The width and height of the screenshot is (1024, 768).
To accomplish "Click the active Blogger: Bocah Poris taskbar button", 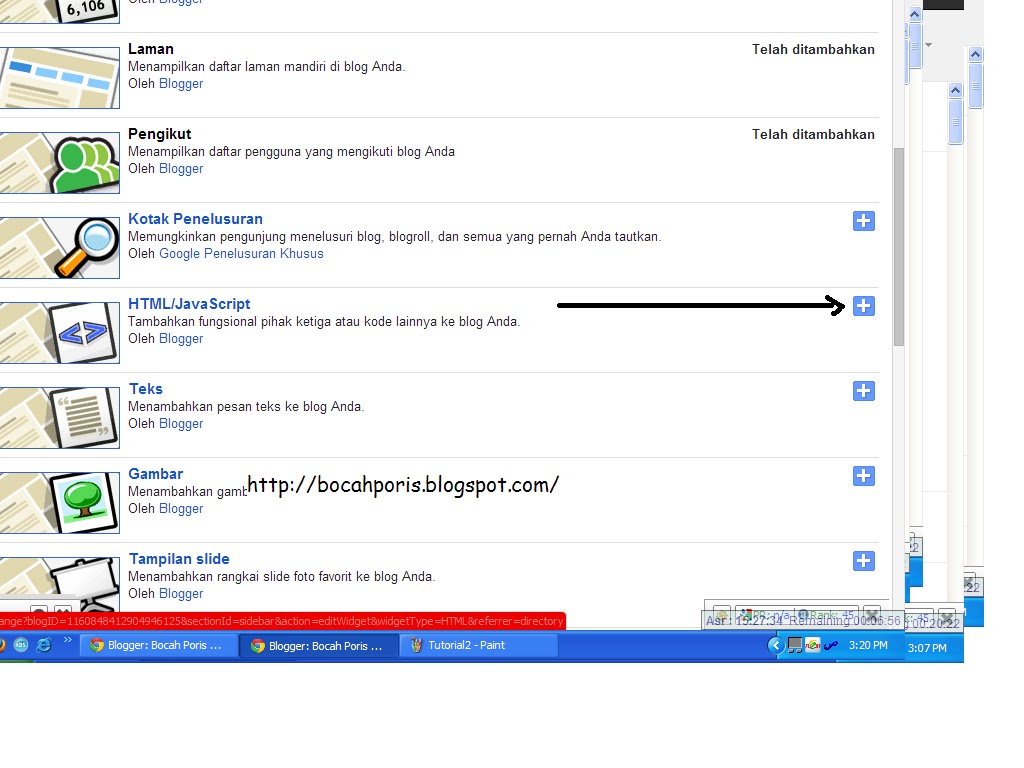I will 319,646.
